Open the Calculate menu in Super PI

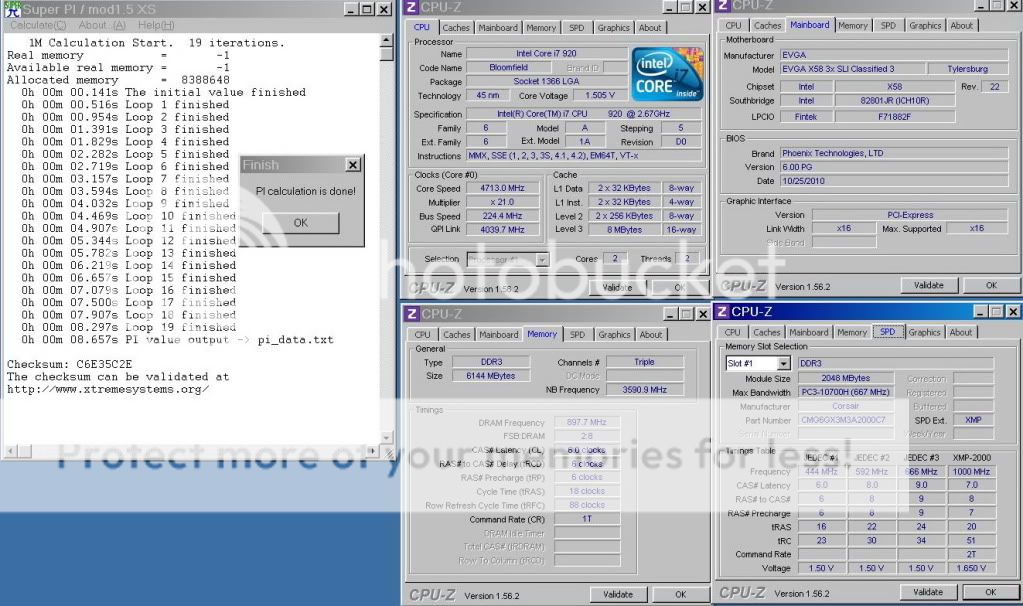(x=37, y=25)
